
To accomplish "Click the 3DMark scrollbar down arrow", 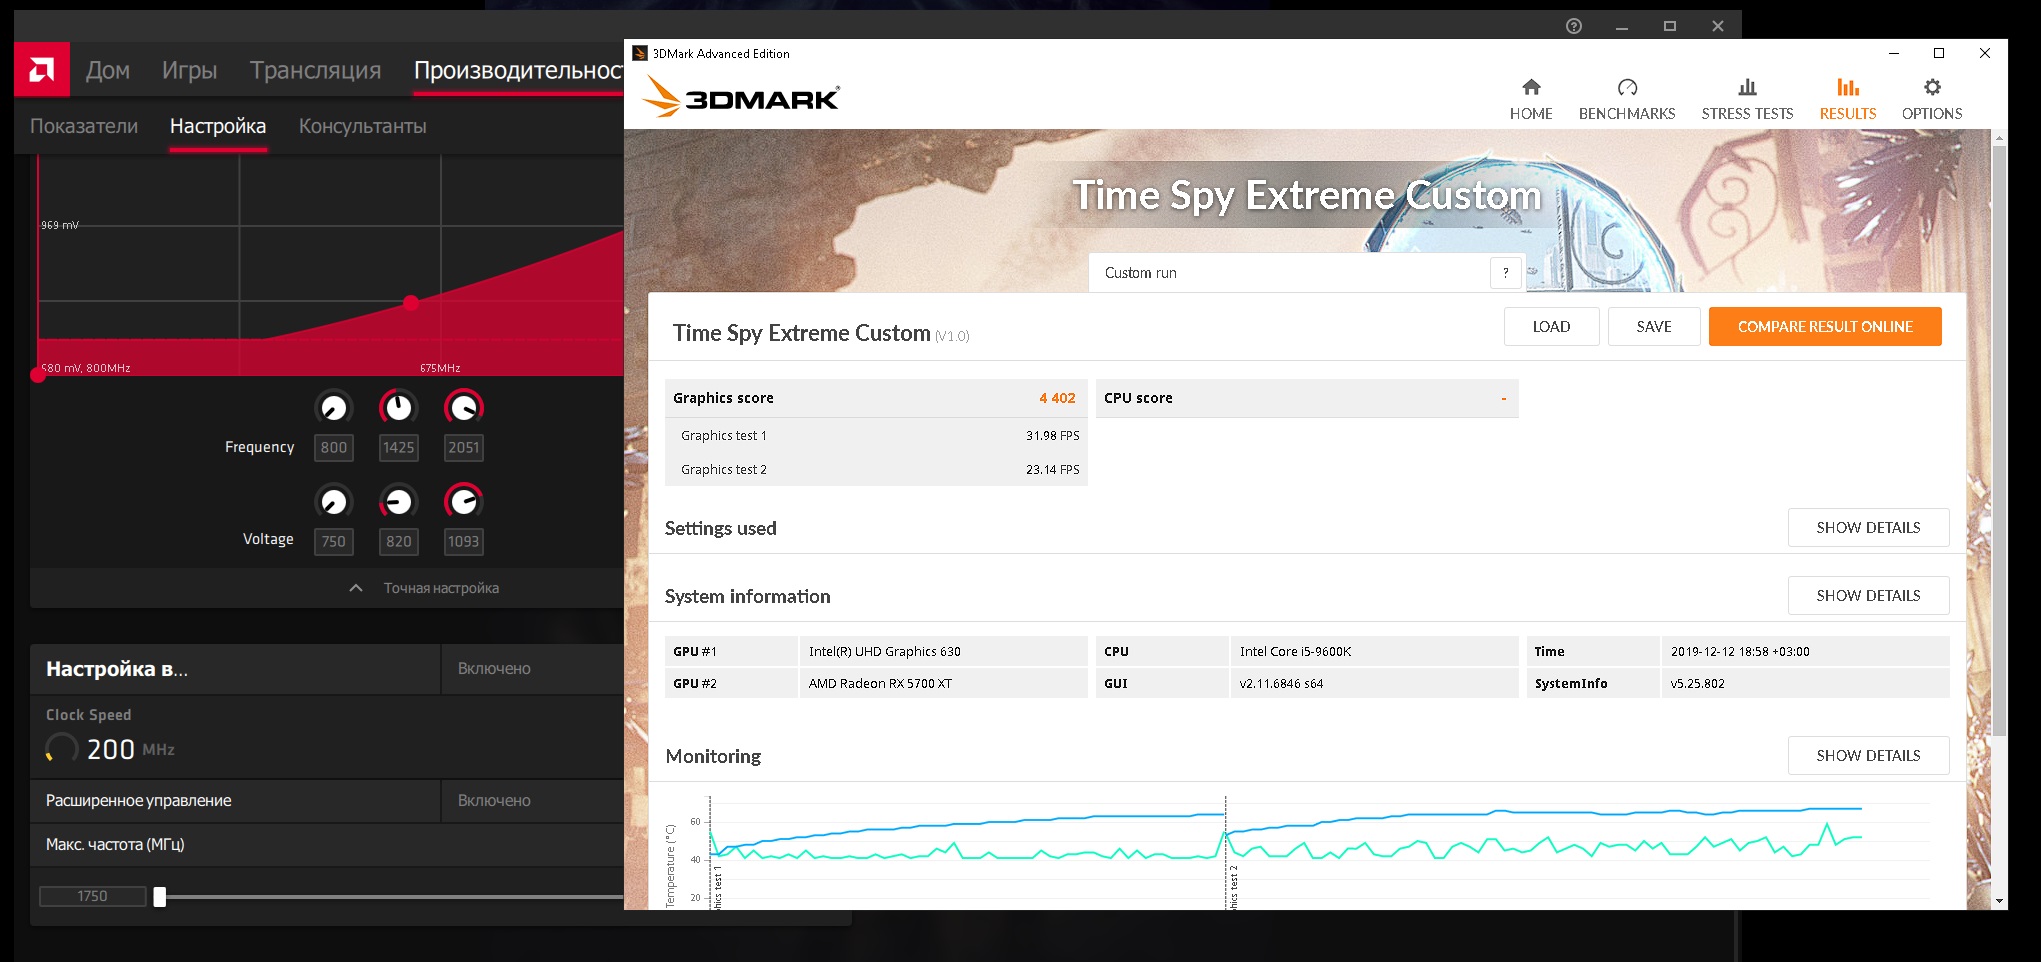I will pos(1999,901).
